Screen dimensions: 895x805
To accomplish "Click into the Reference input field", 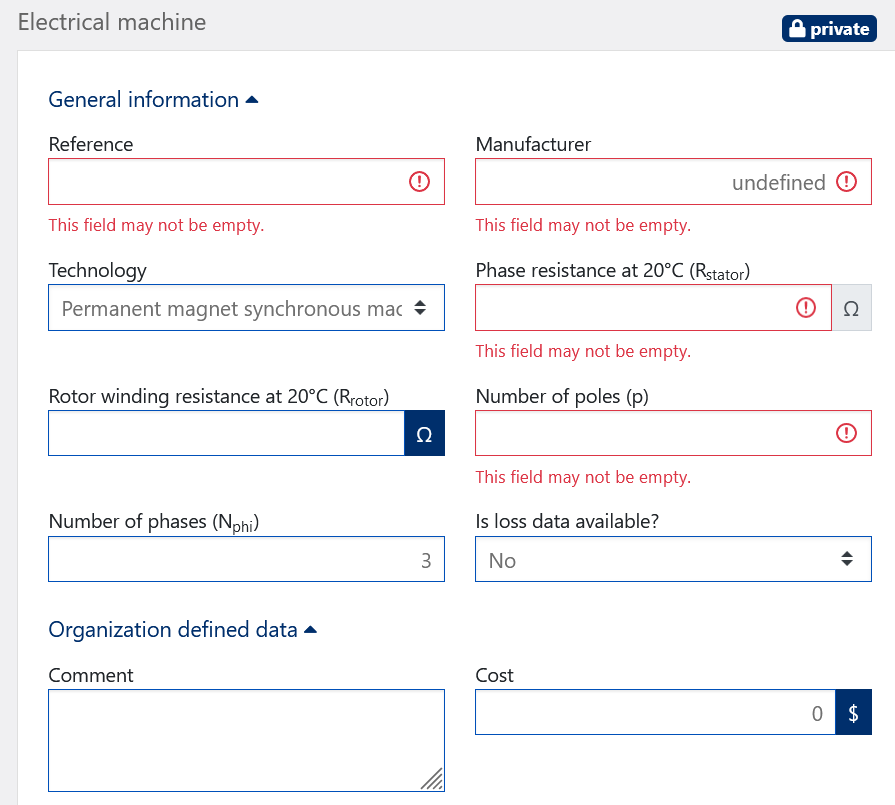I will coord(226,182).
